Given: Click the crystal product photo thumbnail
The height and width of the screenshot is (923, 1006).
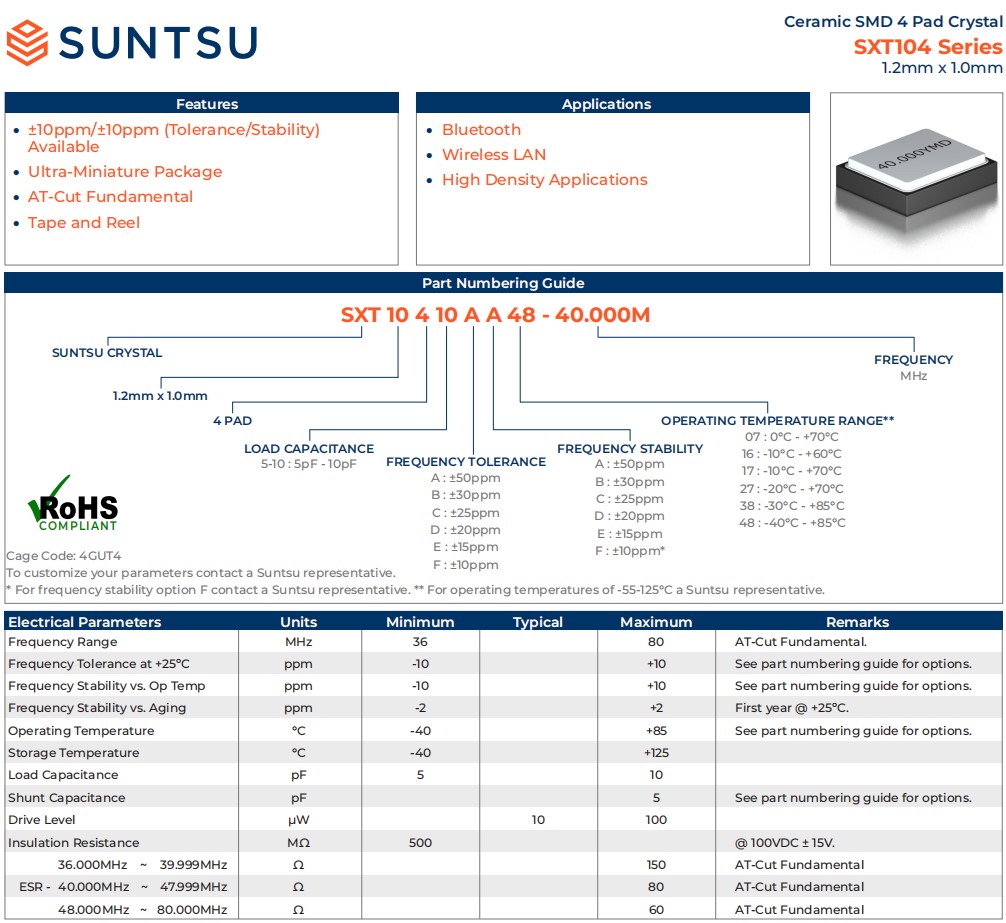Looking at the screenshot, I should pyautogui.click(x=916, y=178).
